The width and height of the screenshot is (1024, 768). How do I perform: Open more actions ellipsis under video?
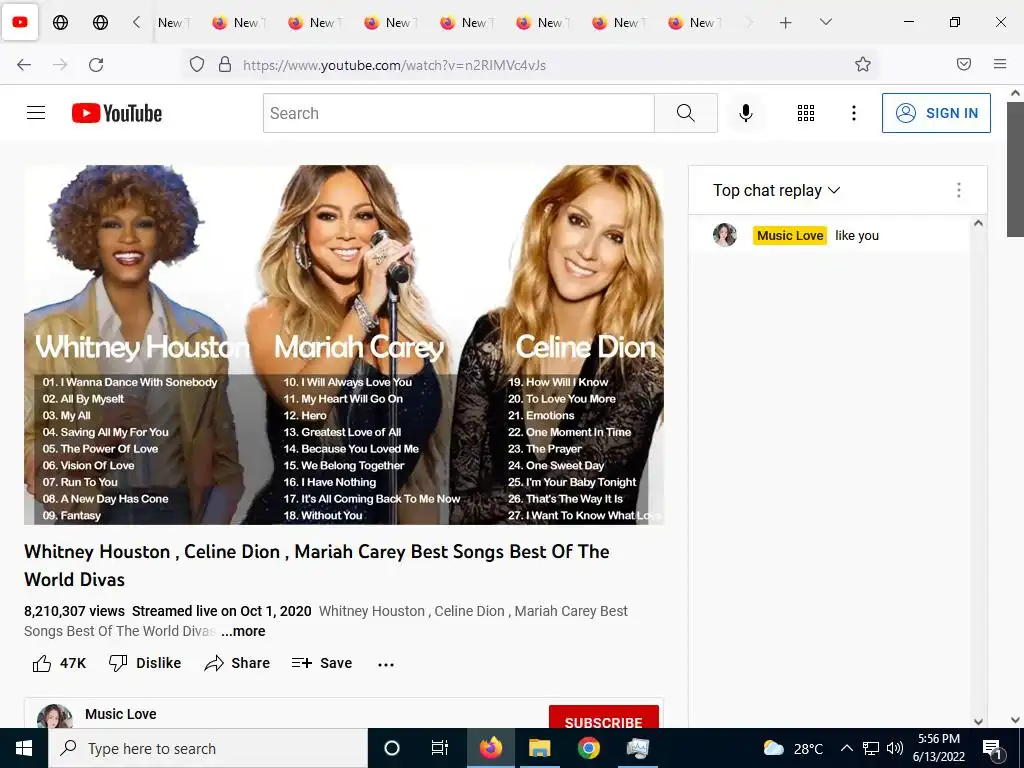click(x=386, y=664)
